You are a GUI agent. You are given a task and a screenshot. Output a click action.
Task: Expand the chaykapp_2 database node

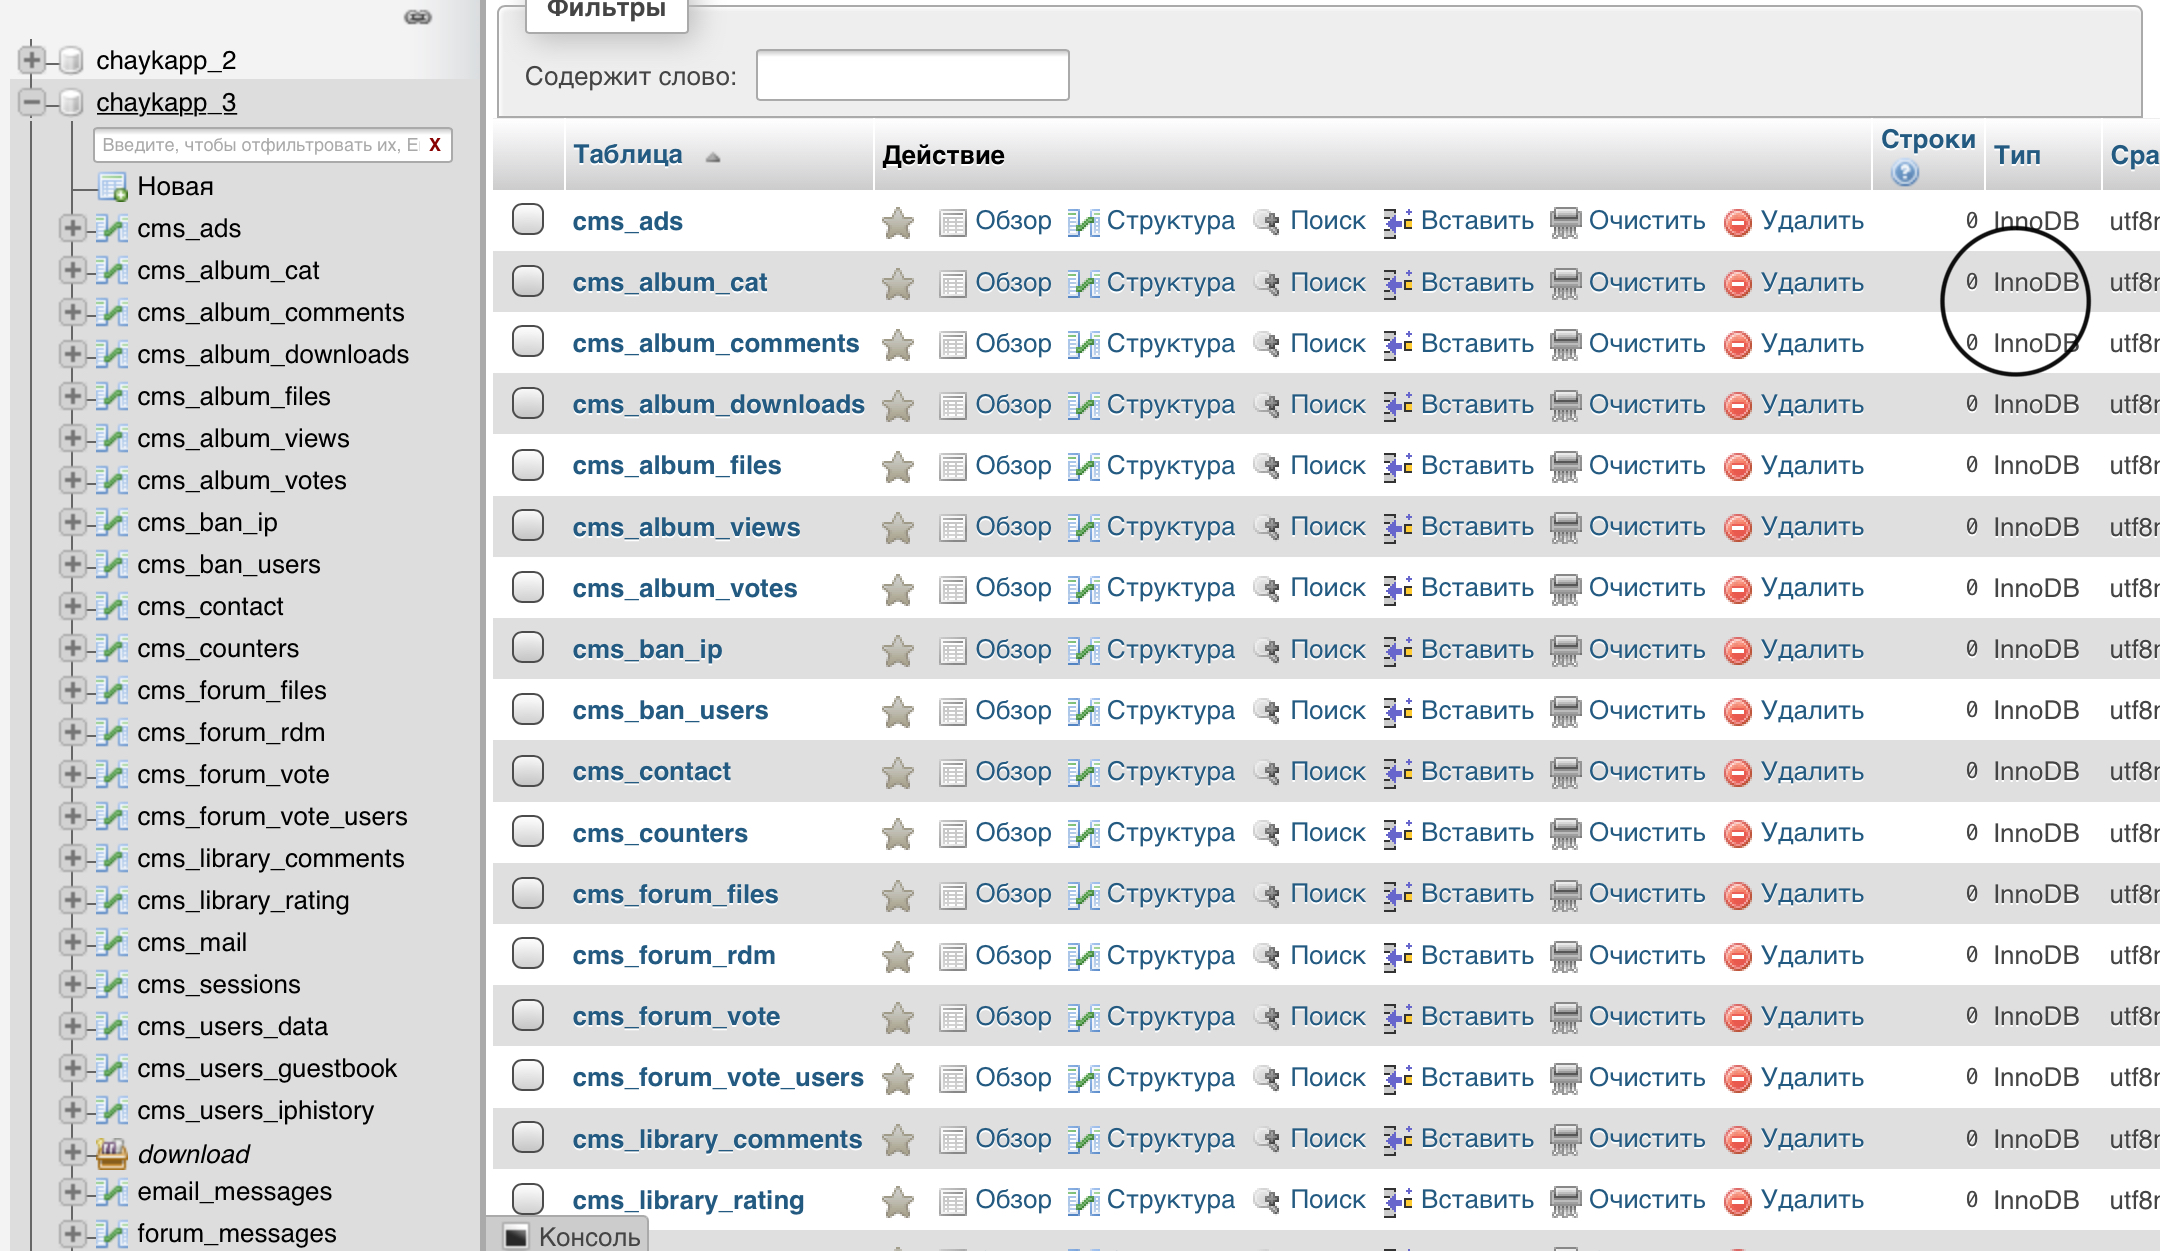click(x=32, y=60)
